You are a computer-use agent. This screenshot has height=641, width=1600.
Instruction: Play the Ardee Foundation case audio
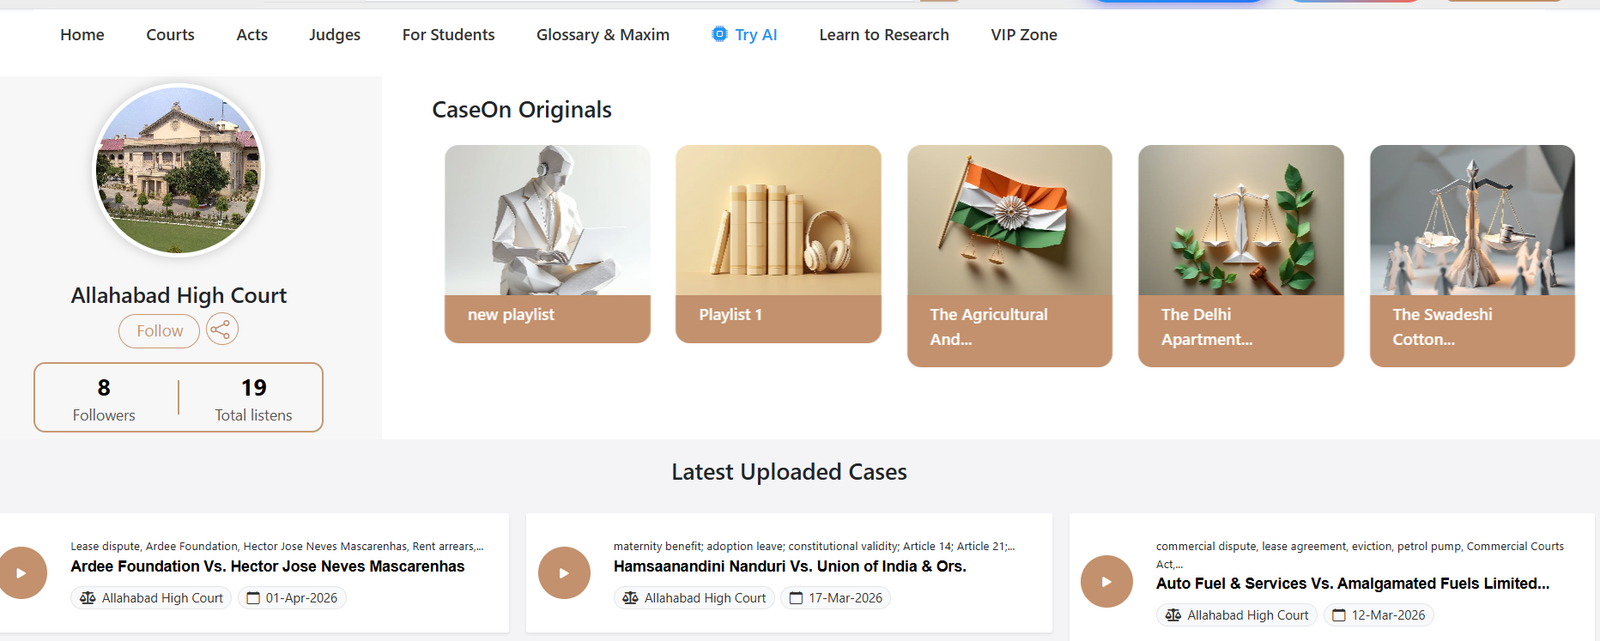coord(21,573)
